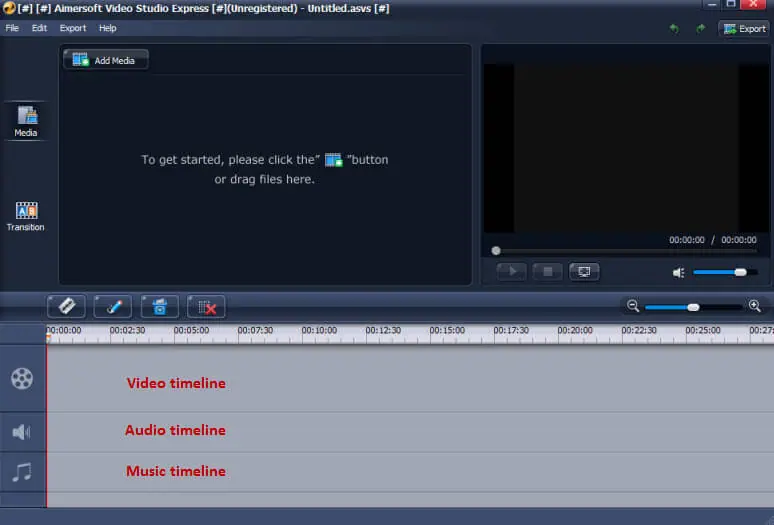Click the redo arrow icon
Image resolution: width=774 pixels, height=525 pixels.
pyautogui.click(x=701, y=29)
